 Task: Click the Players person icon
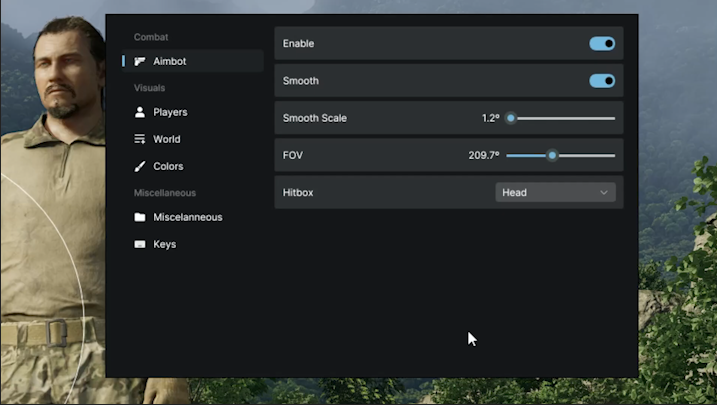click(140, 113)
